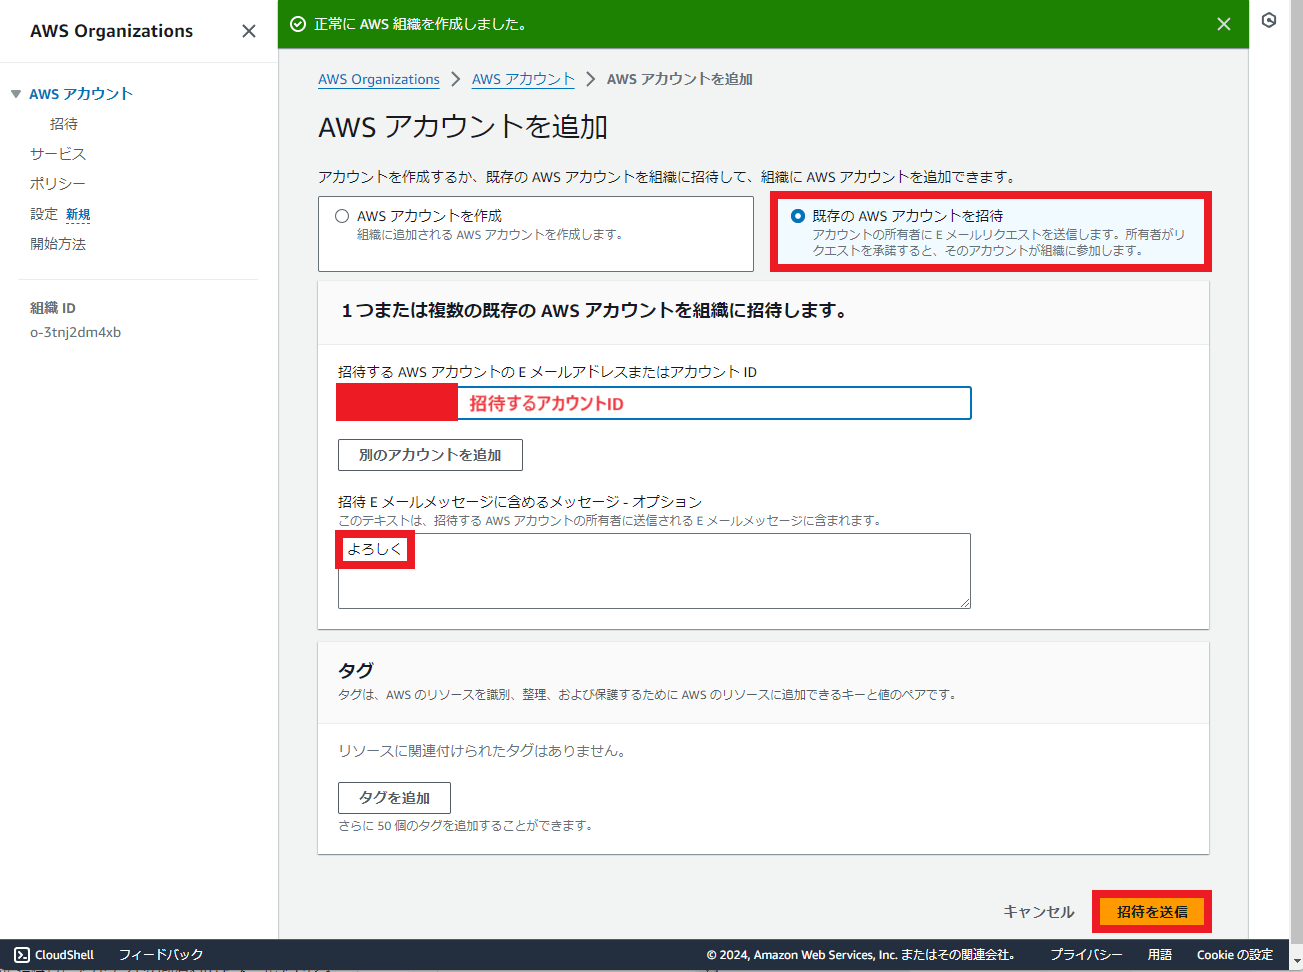The image size is (1303, 972).
Task: Click the タグ section heading
Action: (356, 670)
